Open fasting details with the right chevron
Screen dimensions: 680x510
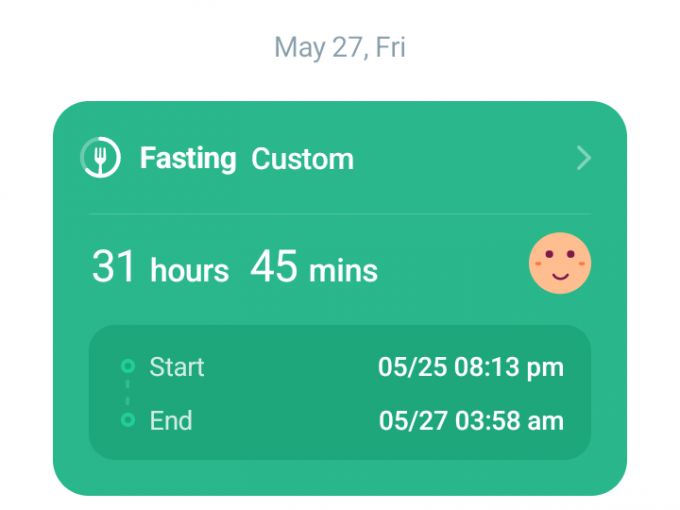click(x=584, y=158)
